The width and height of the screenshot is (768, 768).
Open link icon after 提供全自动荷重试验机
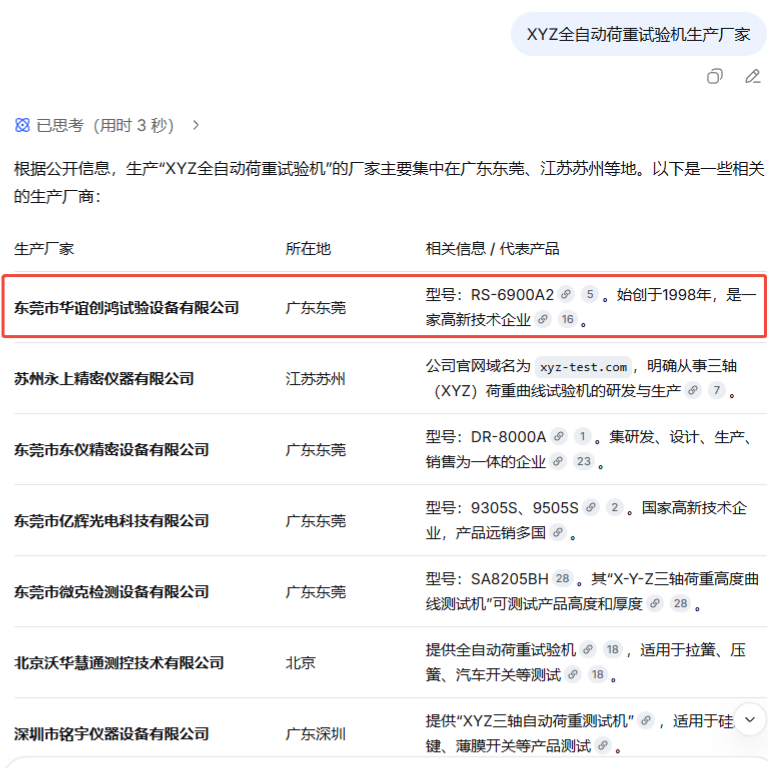point(588,649)
